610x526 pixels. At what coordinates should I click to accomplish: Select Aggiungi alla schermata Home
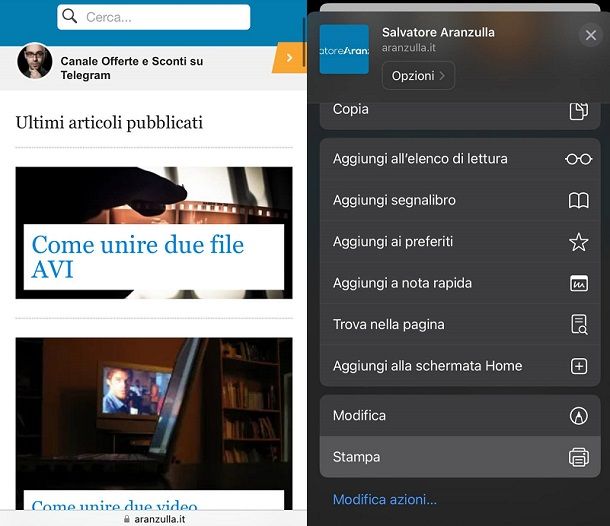tap(460, 366)
